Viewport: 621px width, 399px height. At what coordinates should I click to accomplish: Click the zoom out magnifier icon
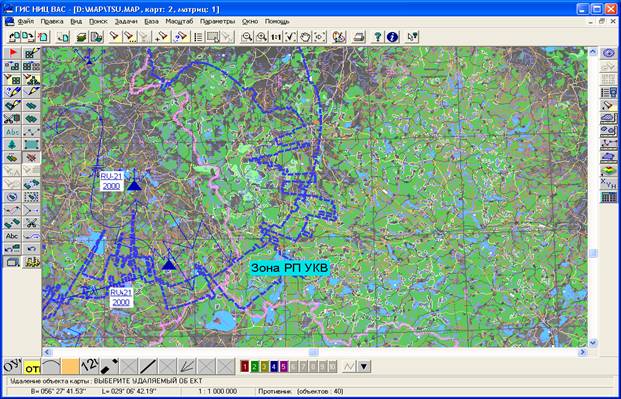click(247, 37)
